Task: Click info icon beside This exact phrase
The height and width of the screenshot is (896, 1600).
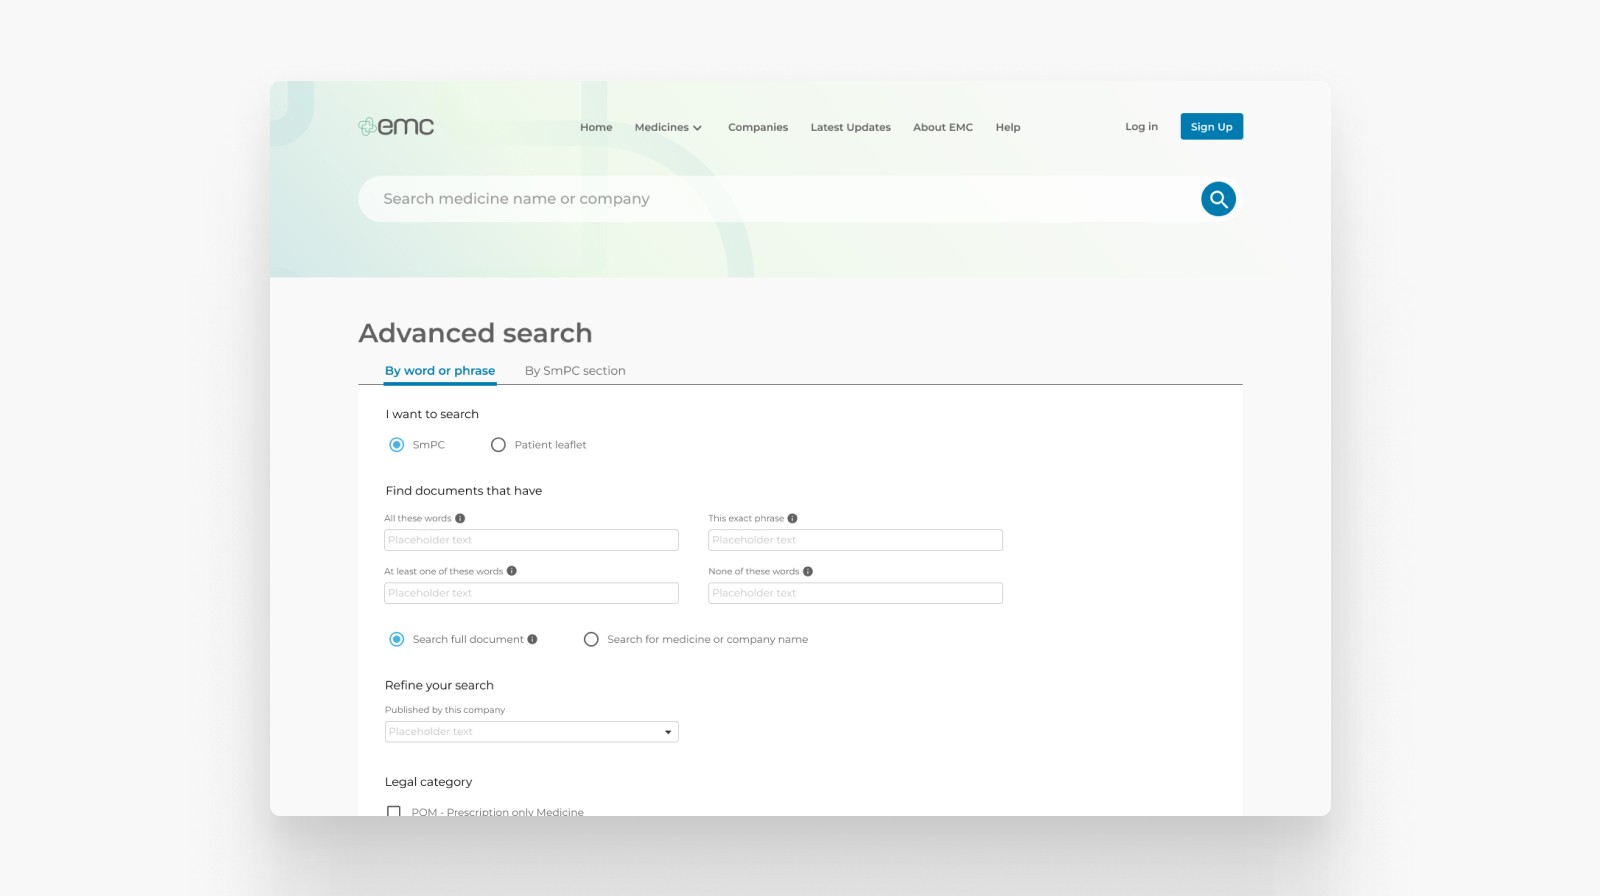Action: (792, 518)
